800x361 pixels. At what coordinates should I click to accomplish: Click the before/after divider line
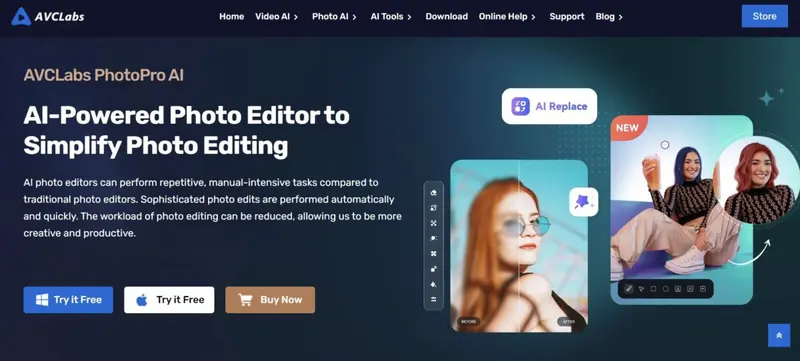click(518, 246)
